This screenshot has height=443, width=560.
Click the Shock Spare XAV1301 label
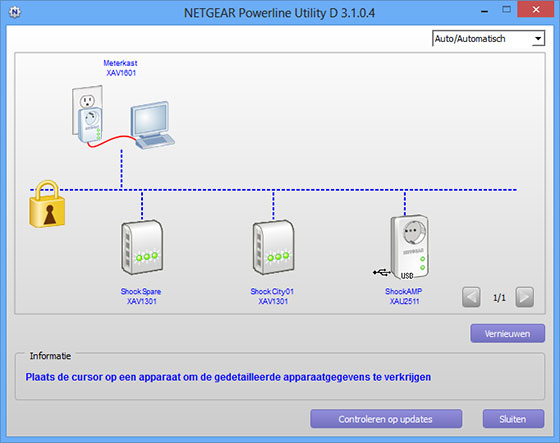point(141,296)
